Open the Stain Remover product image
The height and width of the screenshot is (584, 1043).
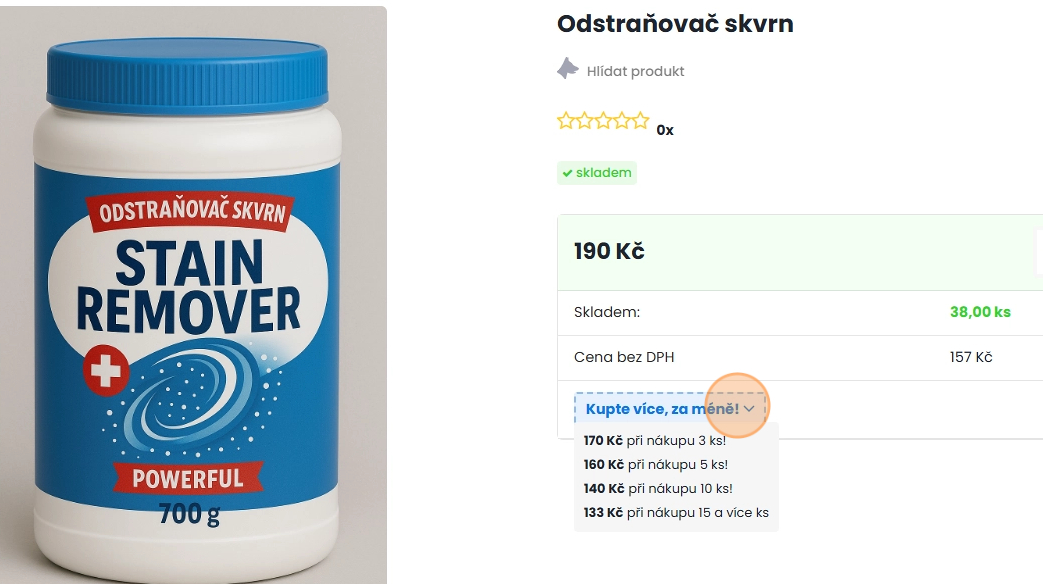coord(193,295)
